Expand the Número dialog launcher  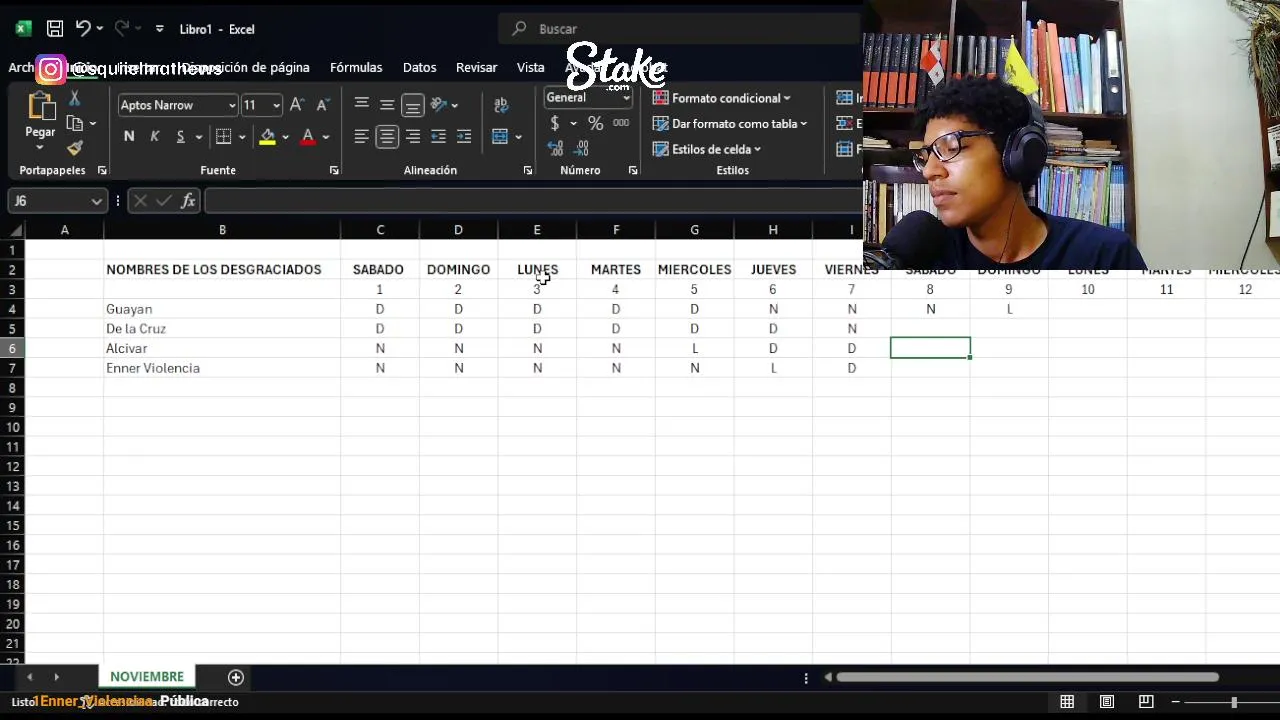(x=633, y=171)
